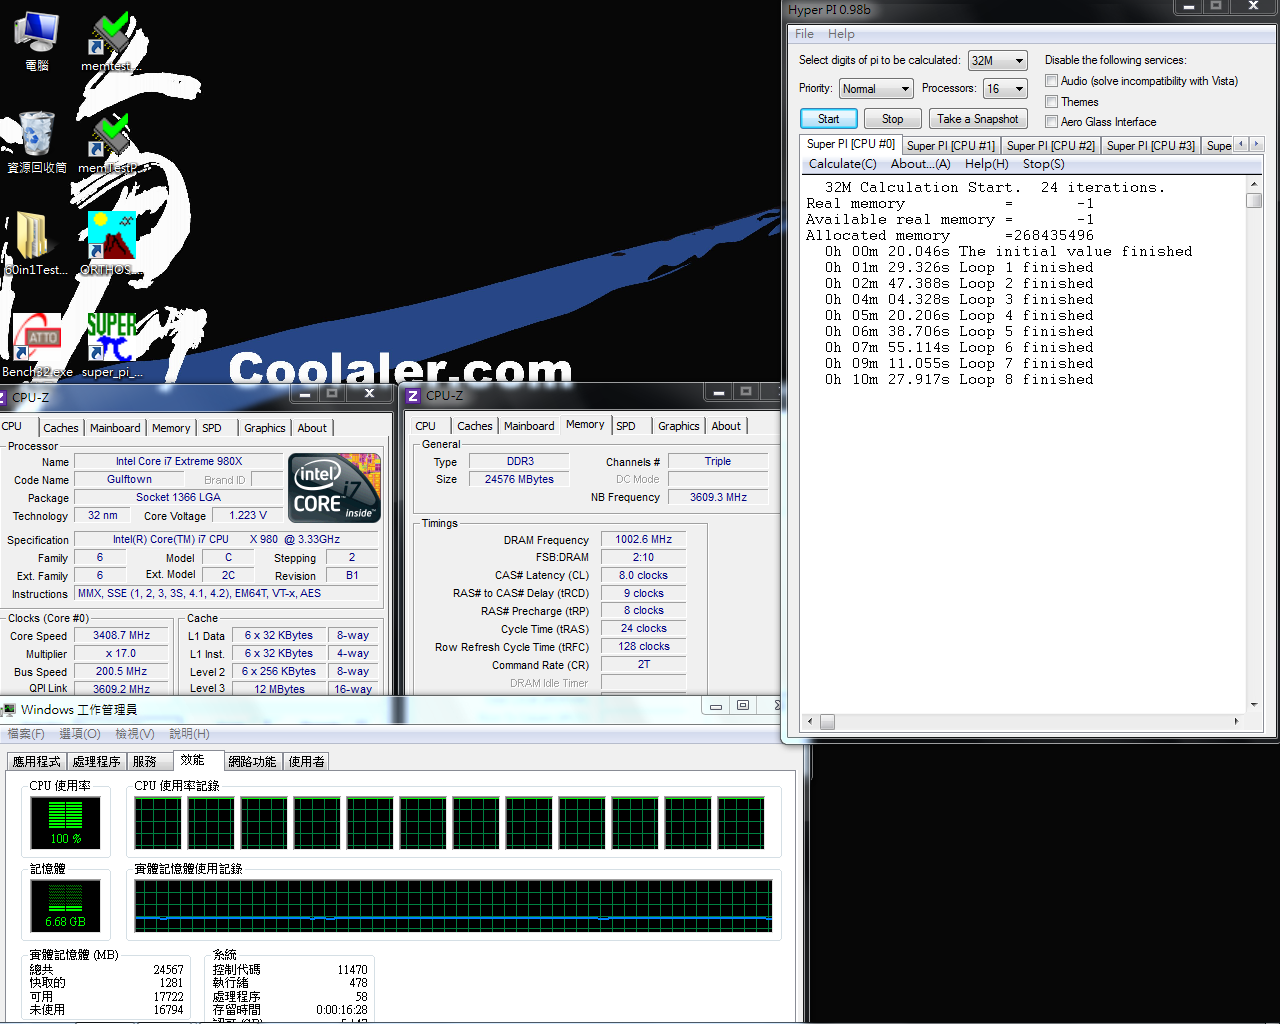Image resolution: width=1280 pixels, height=1024 pixels.
Task: Select the Super PI [CPU #0] tab
Action: tap(851, 144)
